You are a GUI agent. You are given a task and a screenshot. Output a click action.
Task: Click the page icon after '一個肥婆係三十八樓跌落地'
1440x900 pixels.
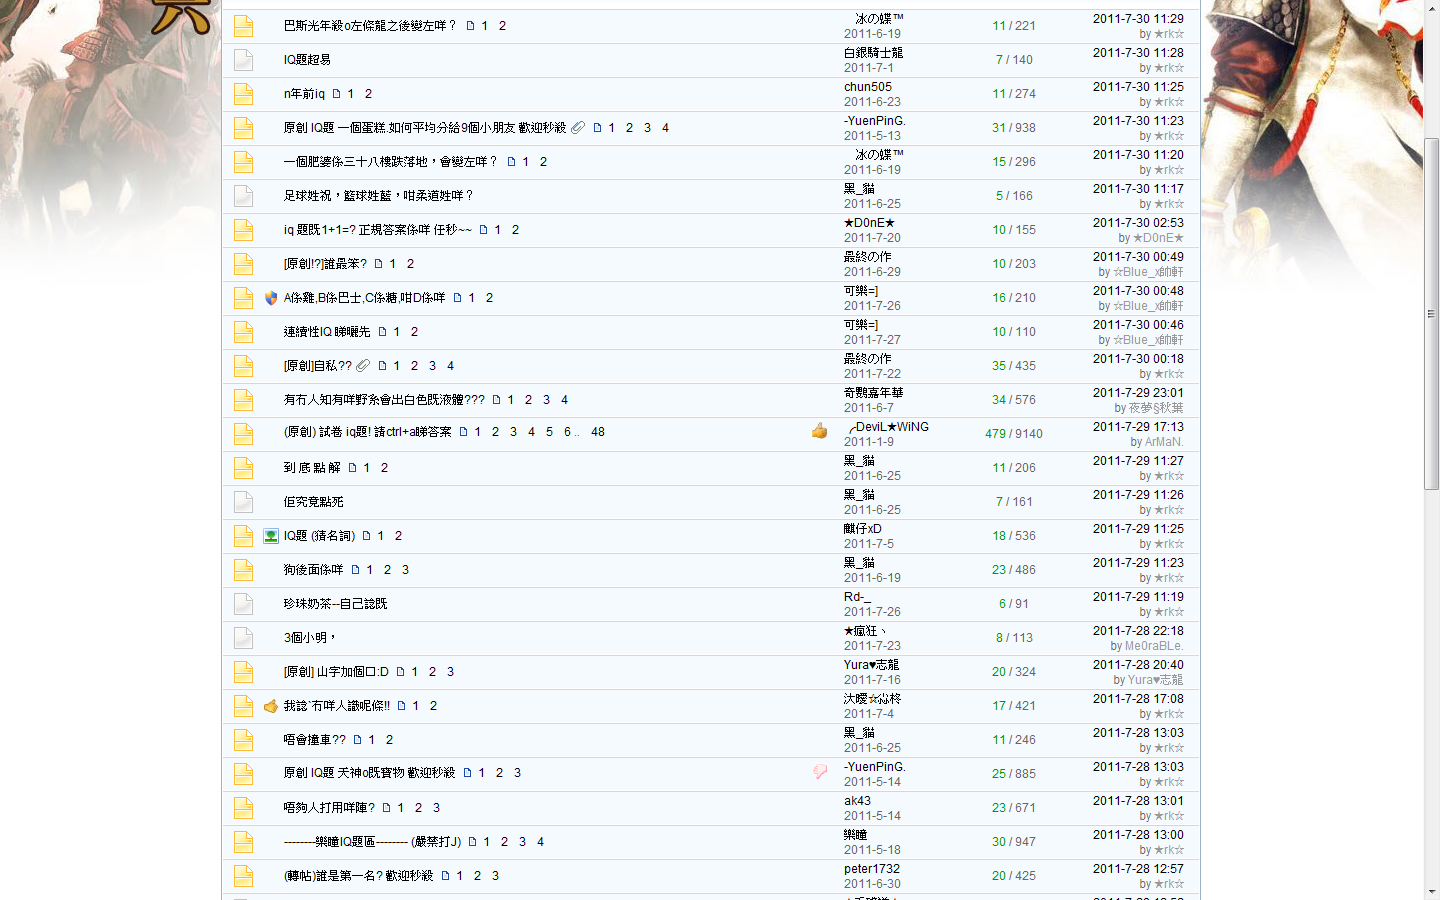(511, 162)
